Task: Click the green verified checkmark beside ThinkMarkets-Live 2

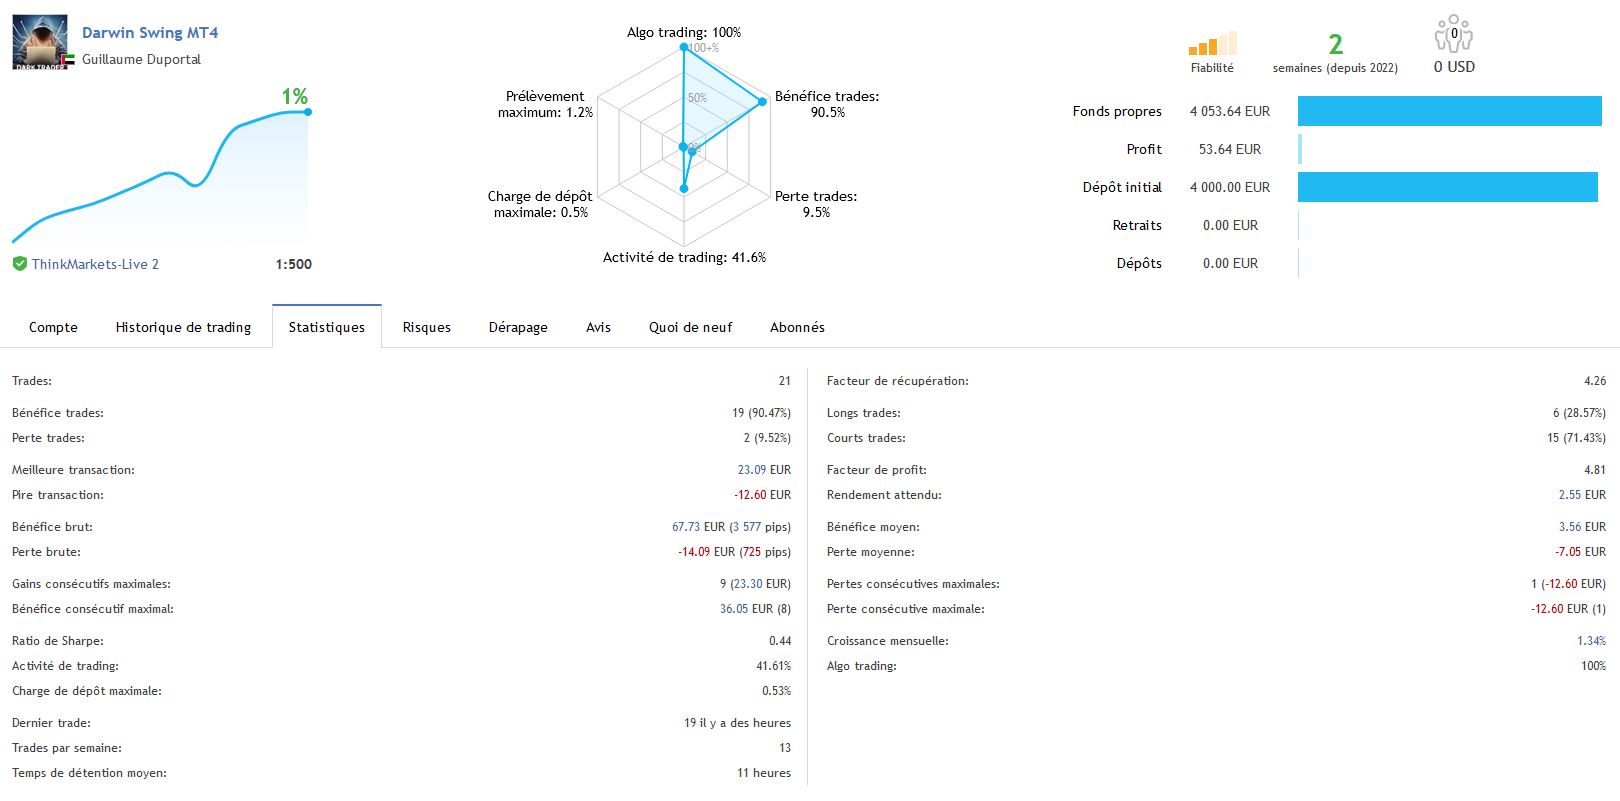Action: click(x=19, y=264)
